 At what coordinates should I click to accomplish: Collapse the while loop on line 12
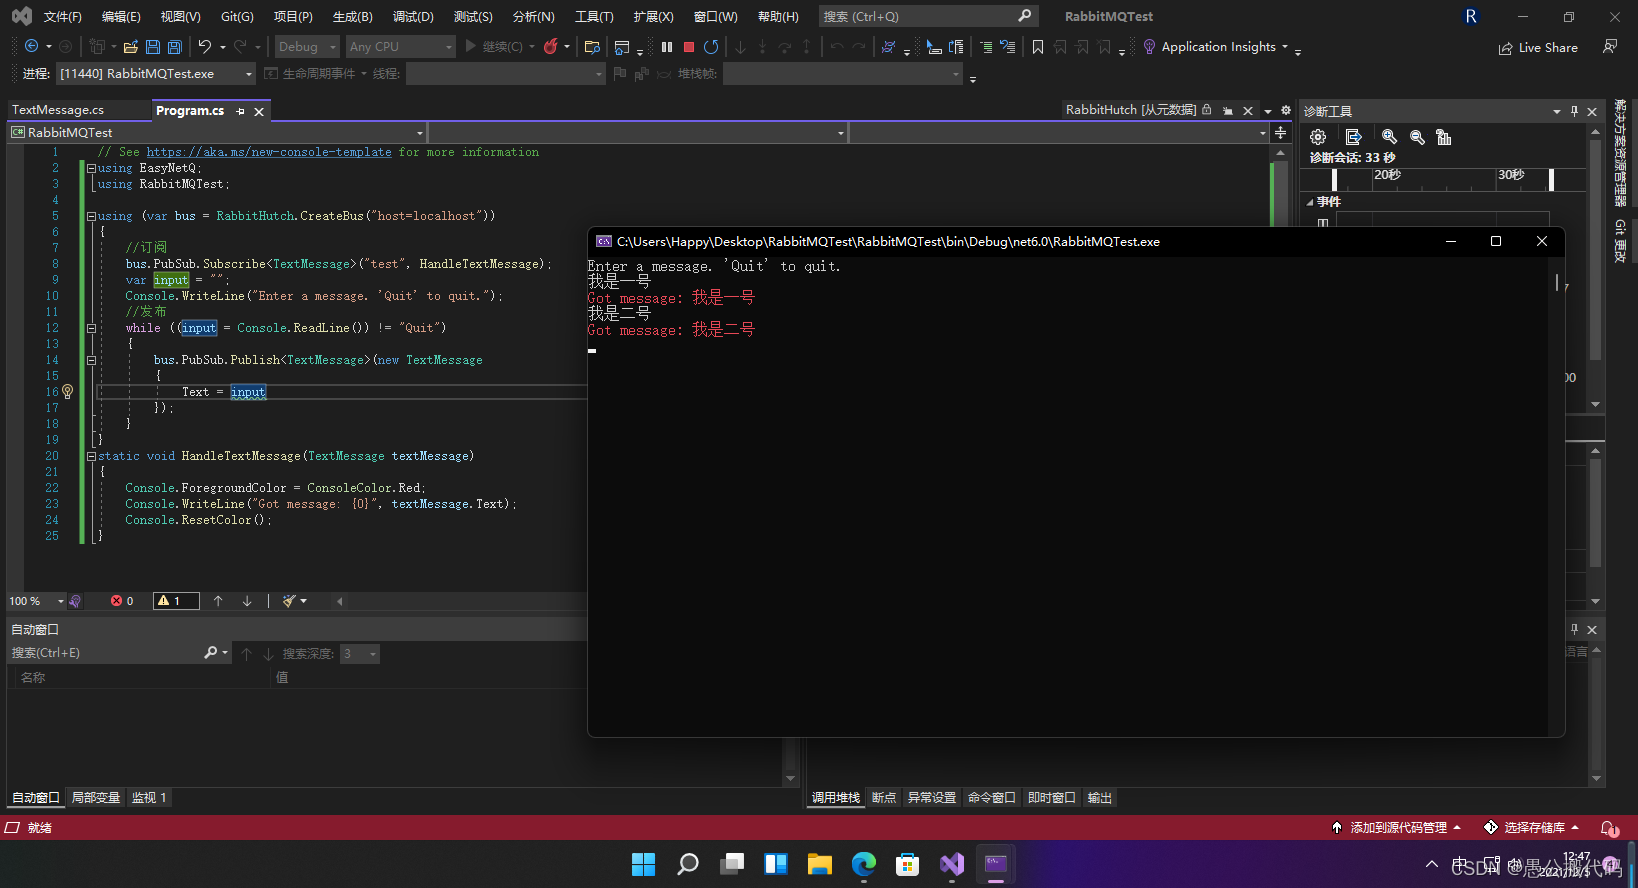(91, 328)
